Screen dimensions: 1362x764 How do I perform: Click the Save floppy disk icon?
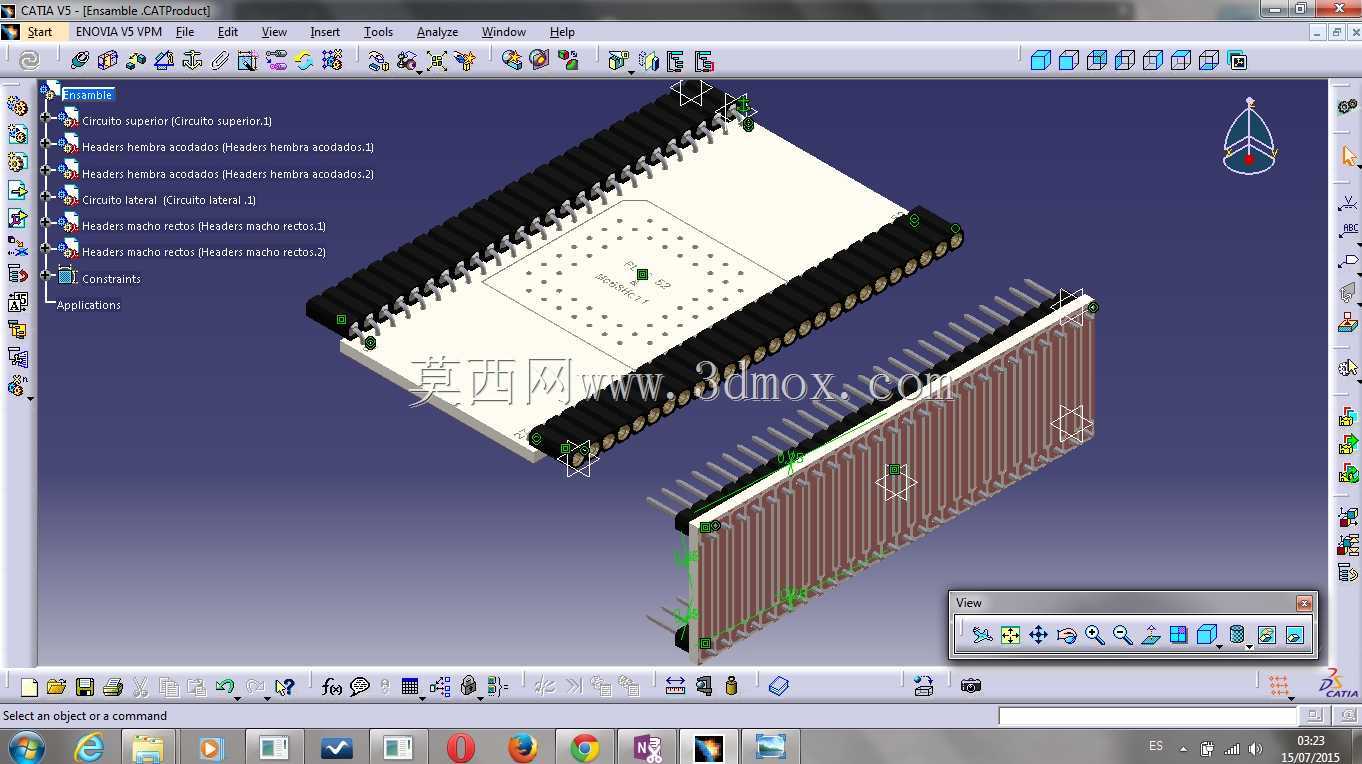tap(84, 686)
